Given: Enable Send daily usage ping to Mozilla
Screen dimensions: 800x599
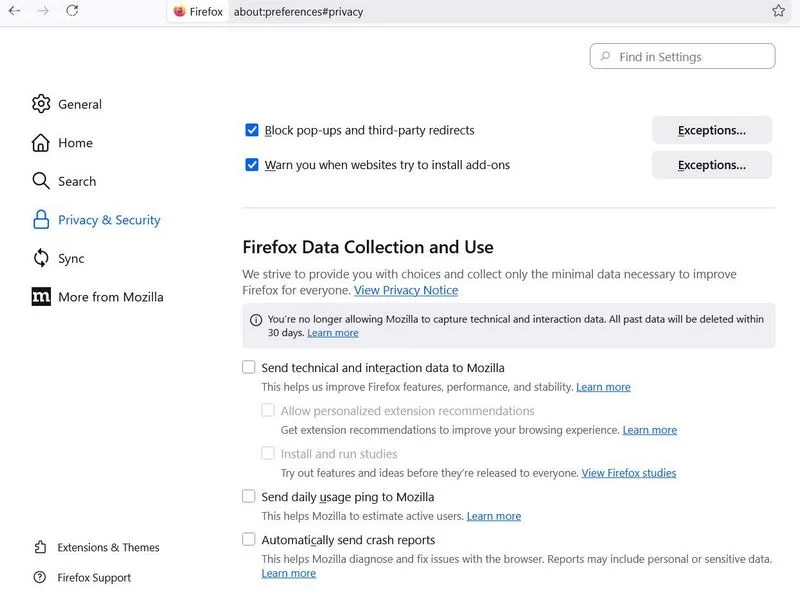Looking at the screenshot, I should tap(248, 496).
